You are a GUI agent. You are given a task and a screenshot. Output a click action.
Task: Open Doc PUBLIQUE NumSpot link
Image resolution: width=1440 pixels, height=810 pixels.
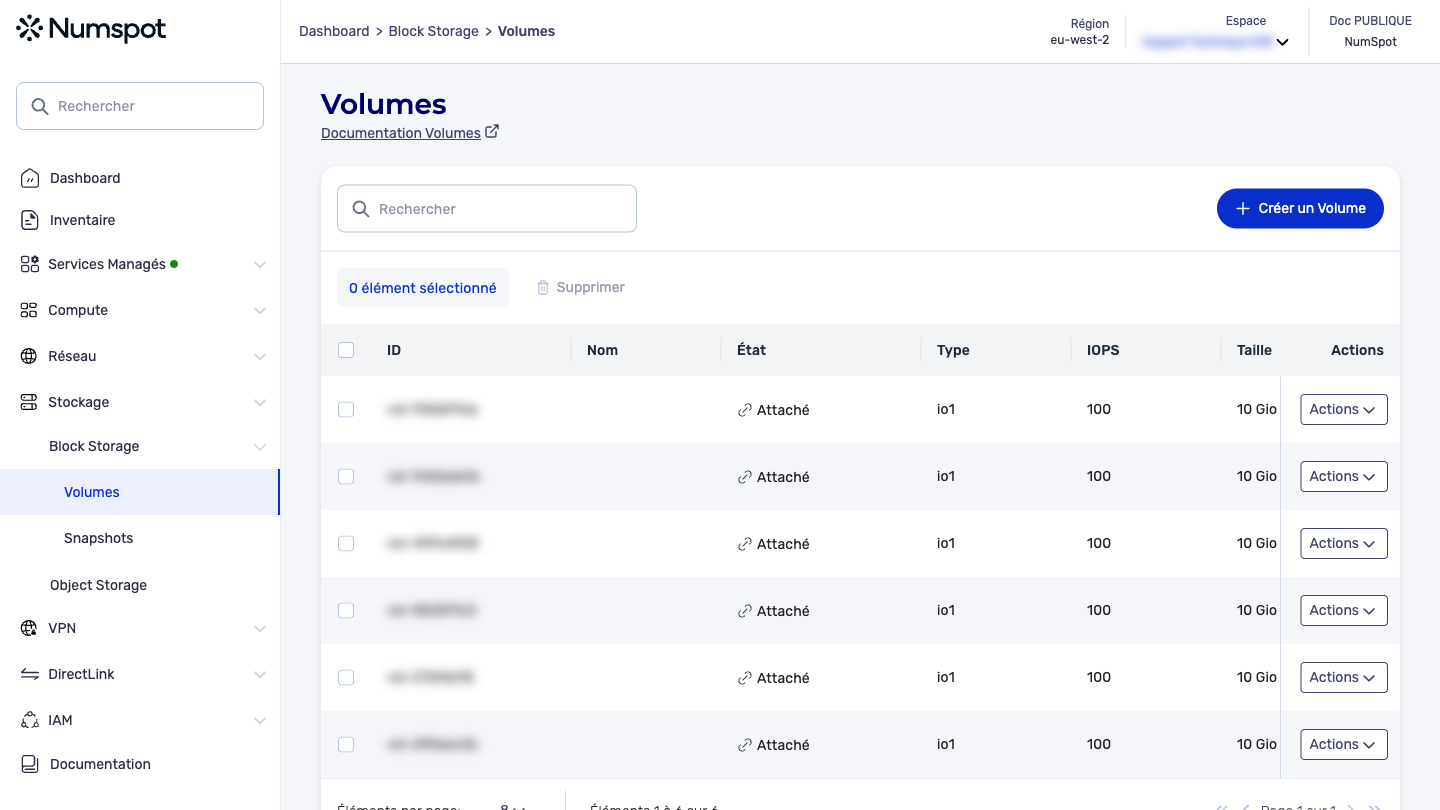(x=1370, y=31)
